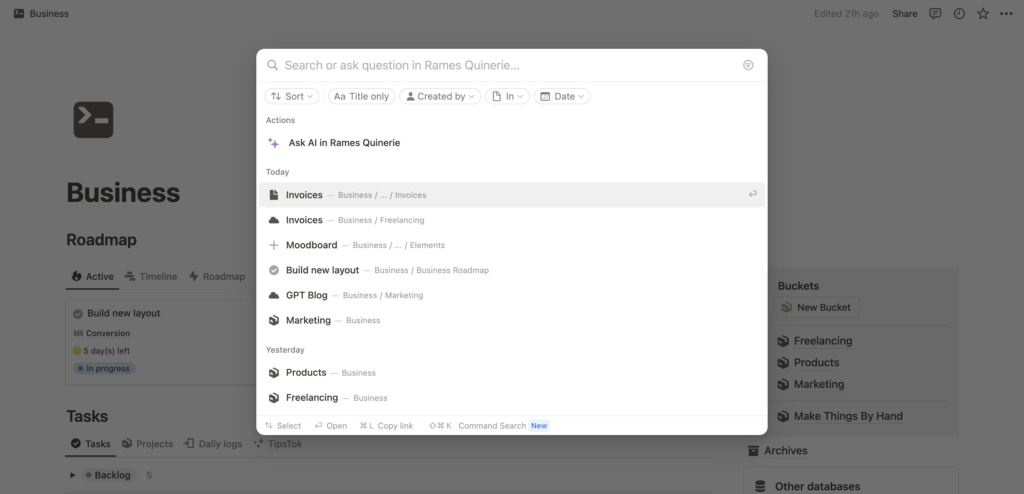Select the Tasks tab
Image resolution: width=1024 pixels, height=494 pixels.
coord(91,444)
